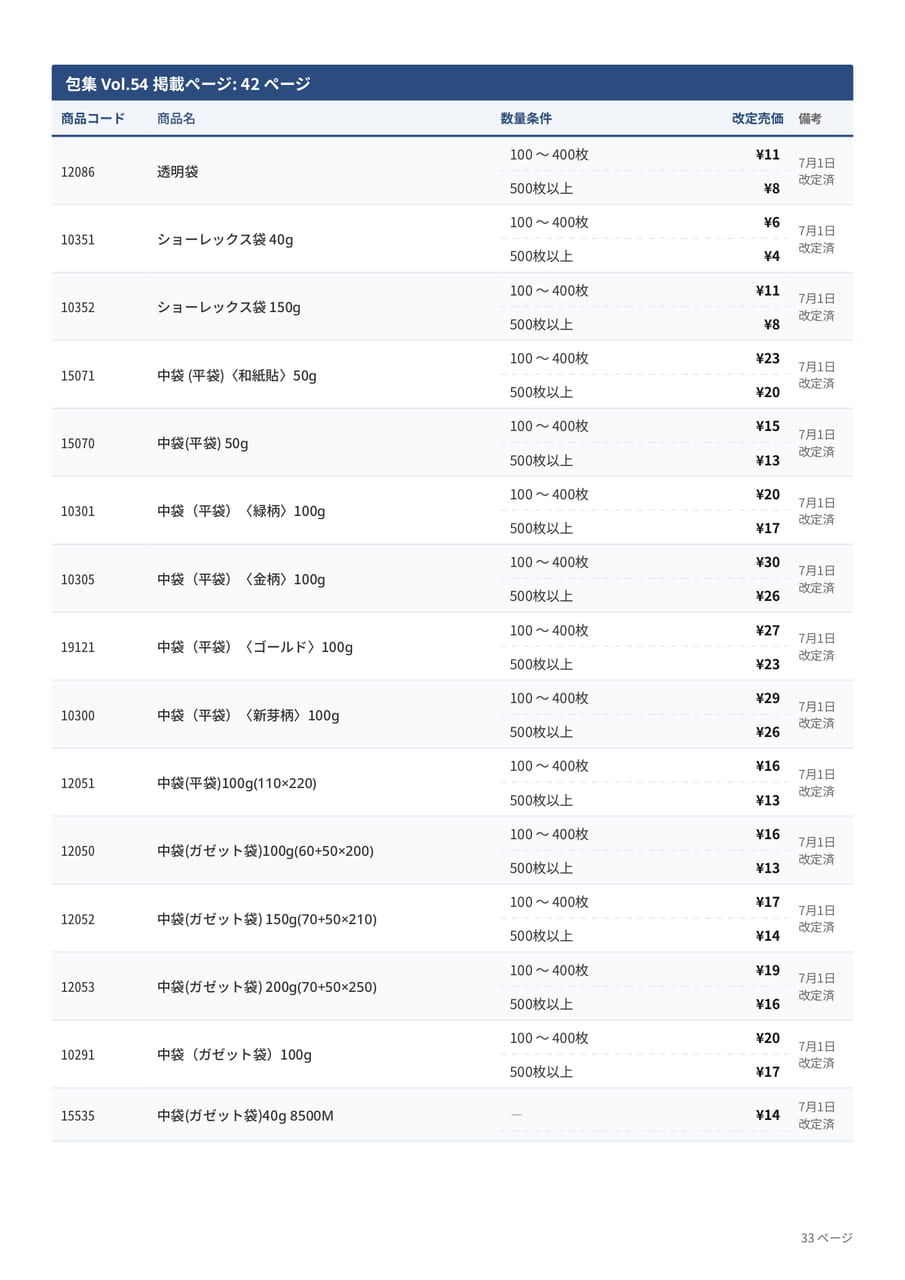Click the ¥30 price for 金柄 100g
Screen dimensions: 905x1280
(x=768, y=562)
